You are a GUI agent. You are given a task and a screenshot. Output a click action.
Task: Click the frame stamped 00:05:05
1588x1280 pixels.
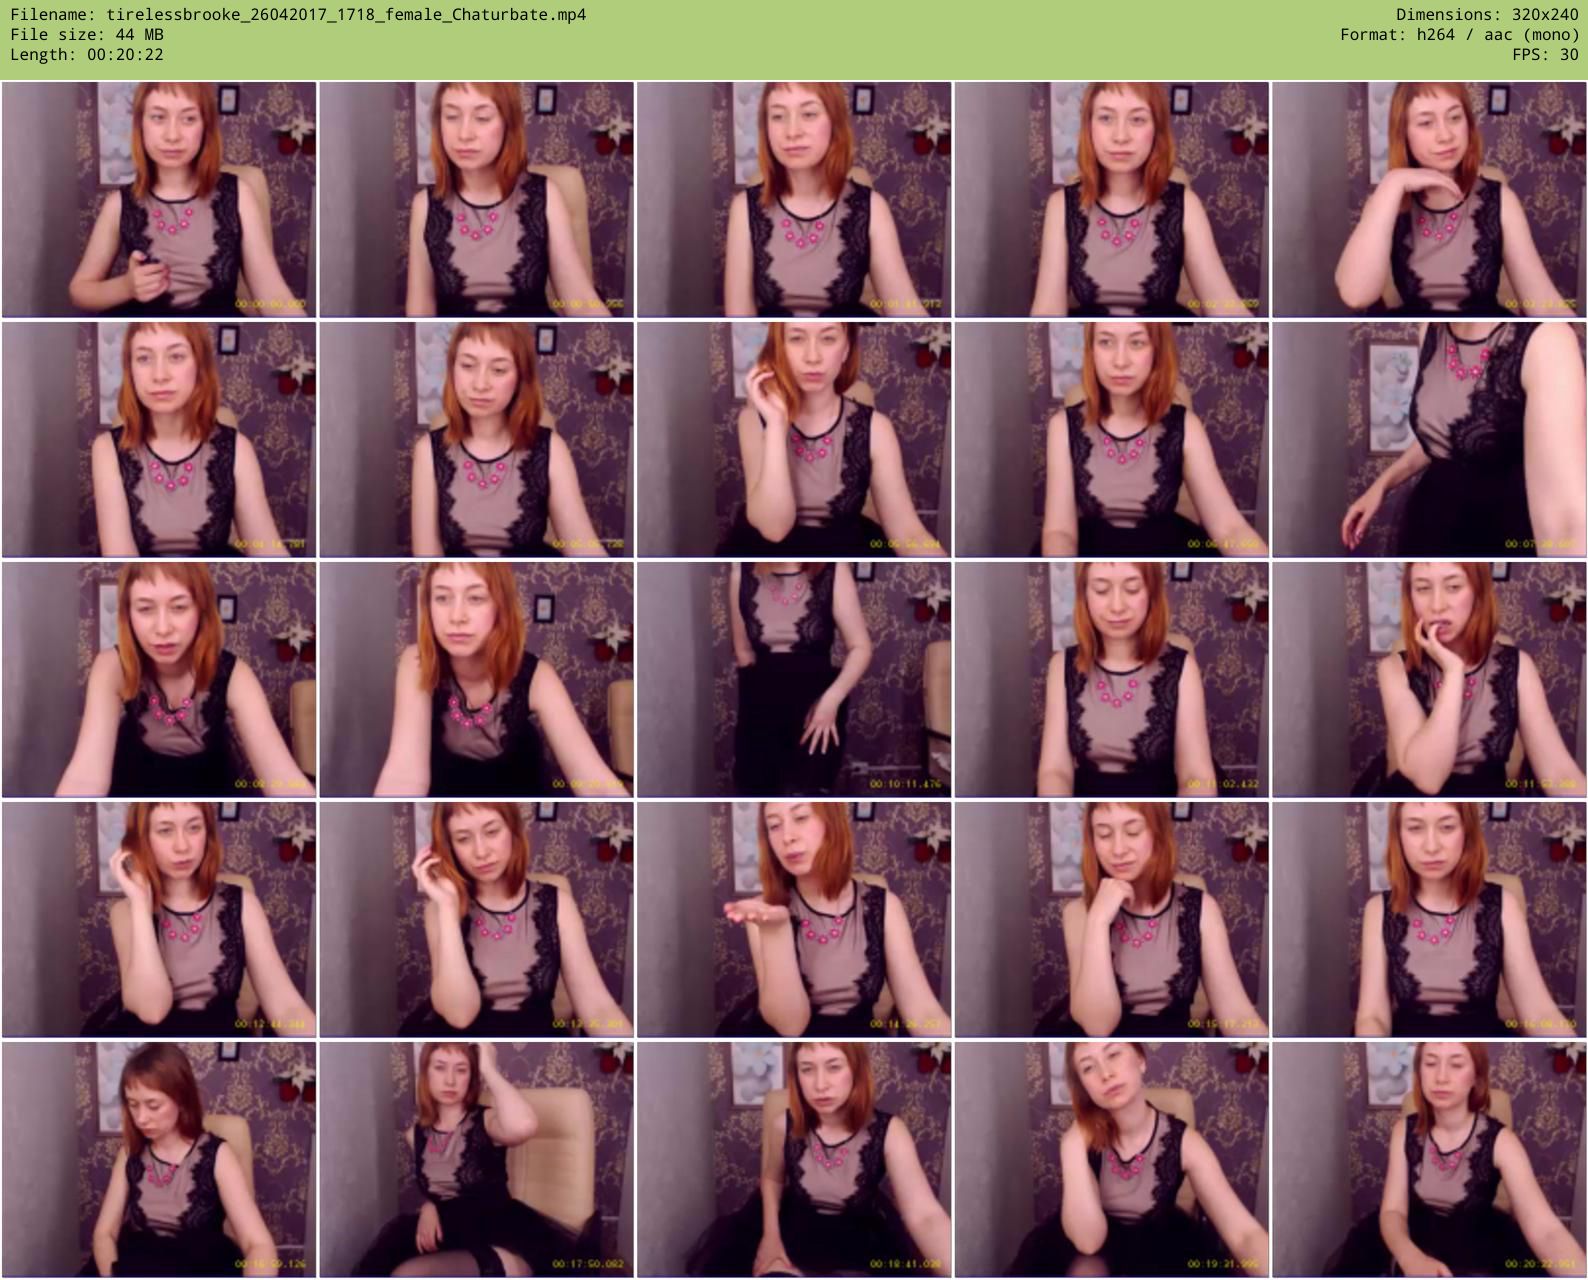(x=476, y=440)
